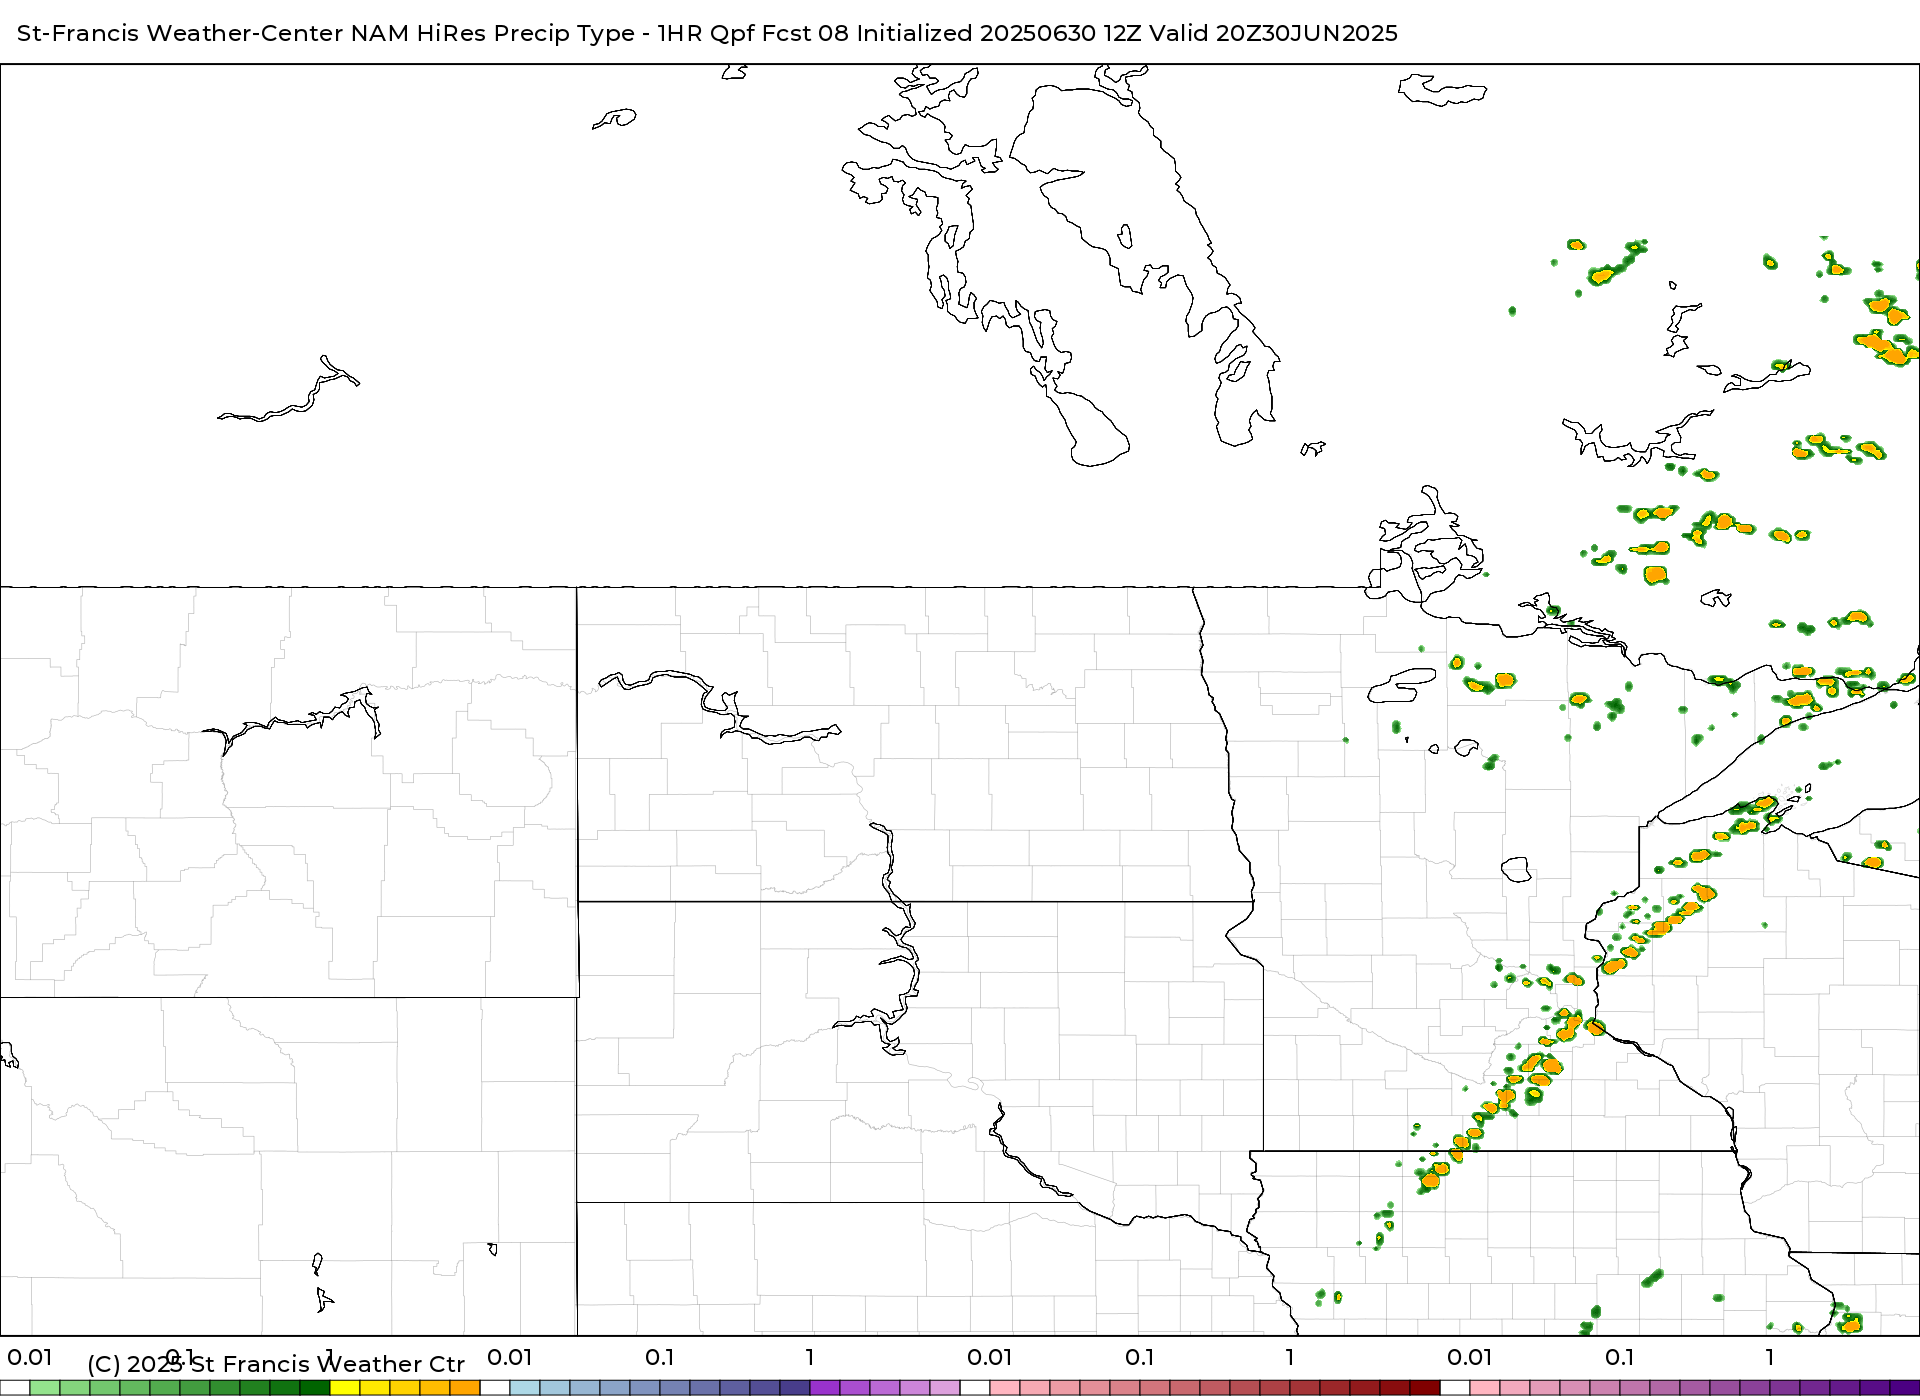The height and width of the screenshot is (1400, 1920).
Task: Pick the white swatch before the pink-purple scale
Action: 1455,1388
